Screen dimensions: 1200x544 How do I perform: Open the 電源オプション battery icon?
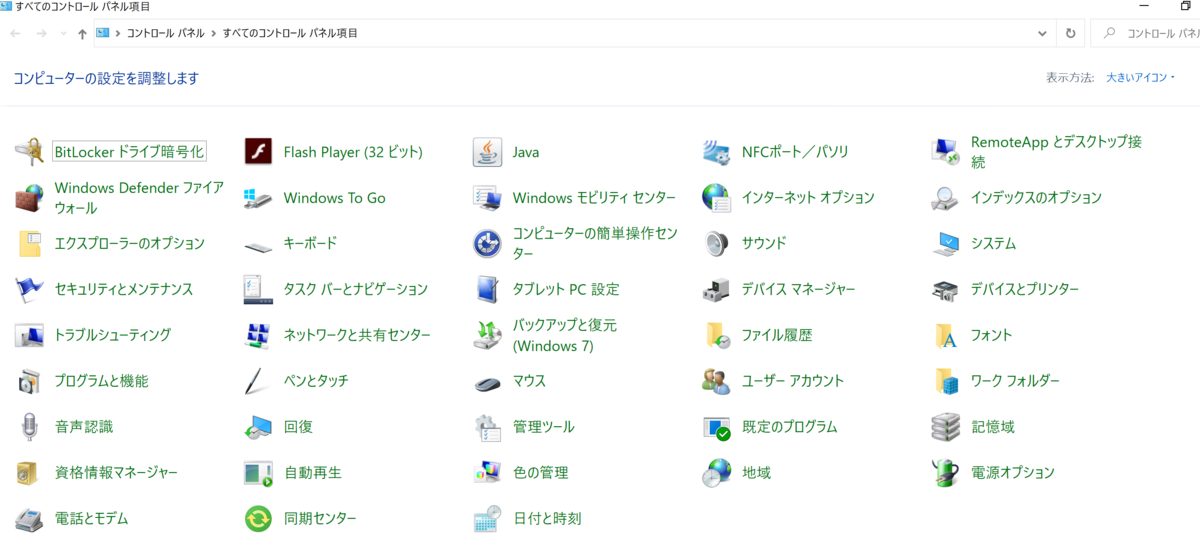point(945,472)
